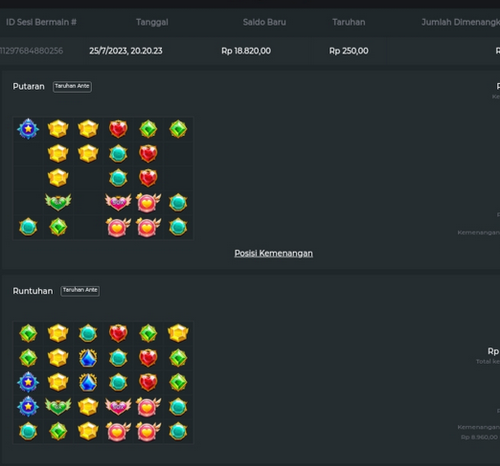
Task: Tap red heart gem in Runtuhan grid's third row
Action: tap(148, 382)
